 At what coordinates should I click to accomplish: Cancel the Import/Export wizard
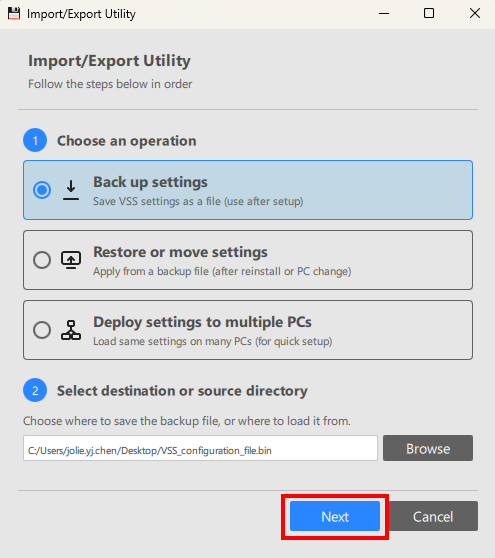coord(433,516)
